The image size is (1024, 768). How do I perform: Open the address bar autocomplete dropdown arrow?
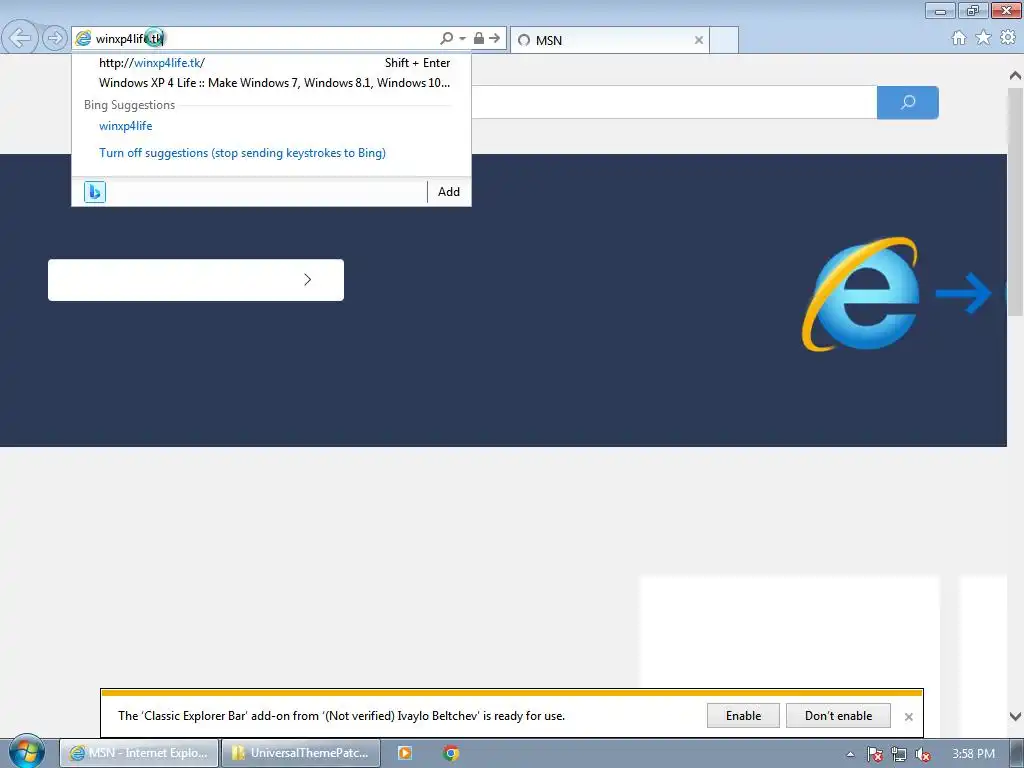coord(462,39)
